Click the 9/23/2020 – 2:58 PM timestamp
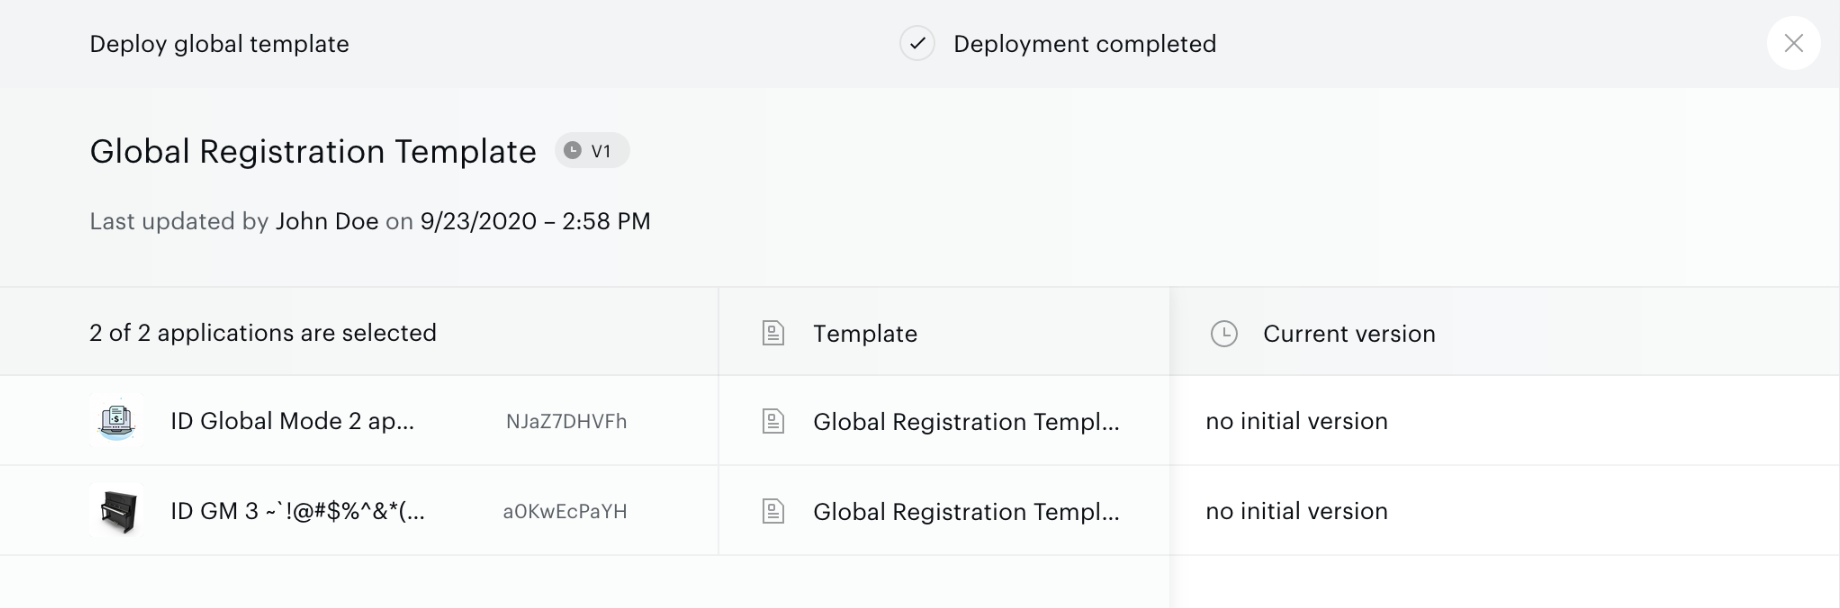Image resolution: width=1840 pixels, height=608 pixels. pos(535,221)
